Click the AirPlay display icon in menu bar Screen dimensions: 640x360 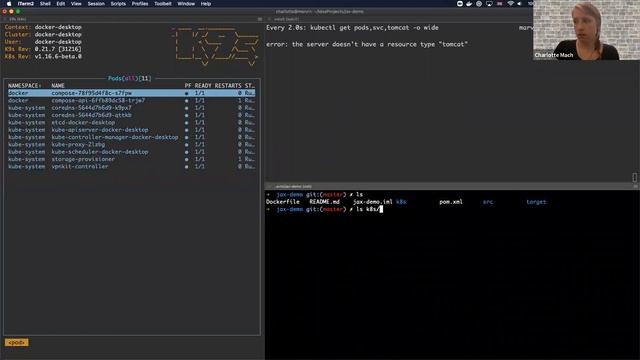[489, 4]
